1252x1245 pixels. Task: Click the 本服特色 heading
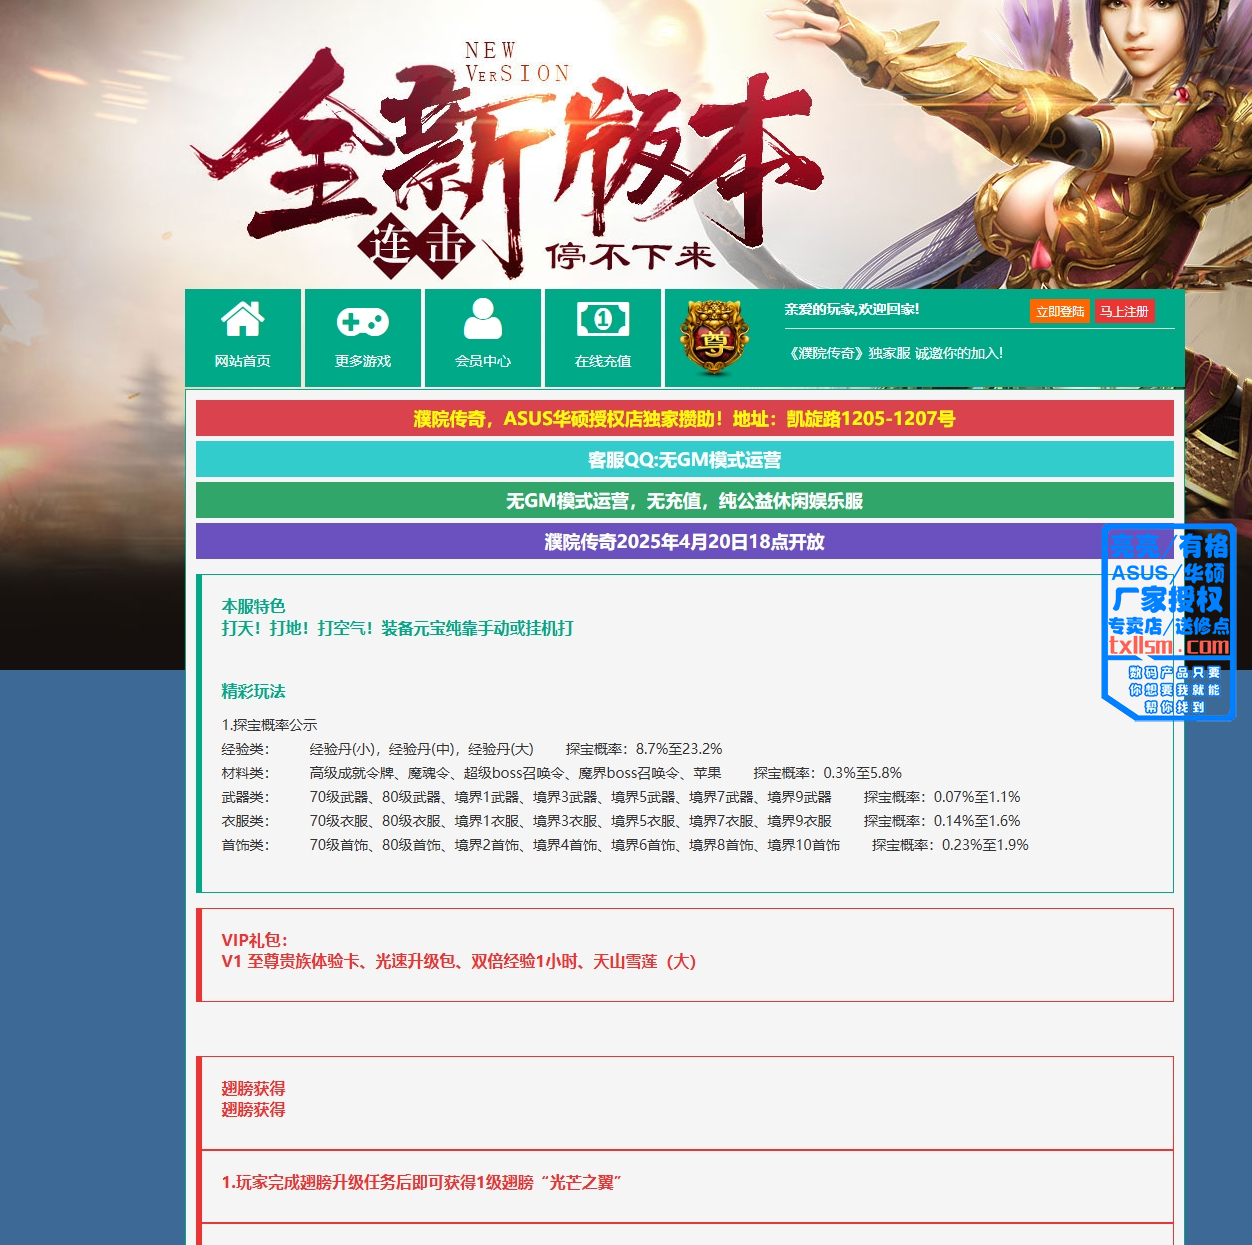[253, 606]
